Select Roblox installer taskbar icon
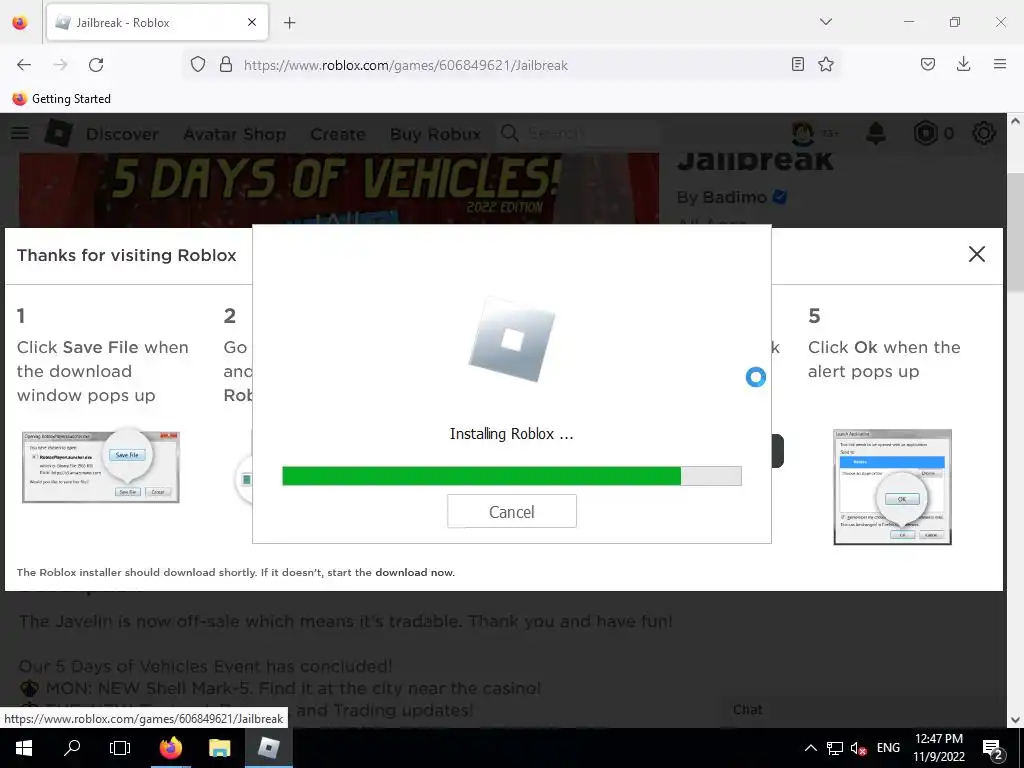Screen dimensions: 1024x768 click(x=268, y=748)
